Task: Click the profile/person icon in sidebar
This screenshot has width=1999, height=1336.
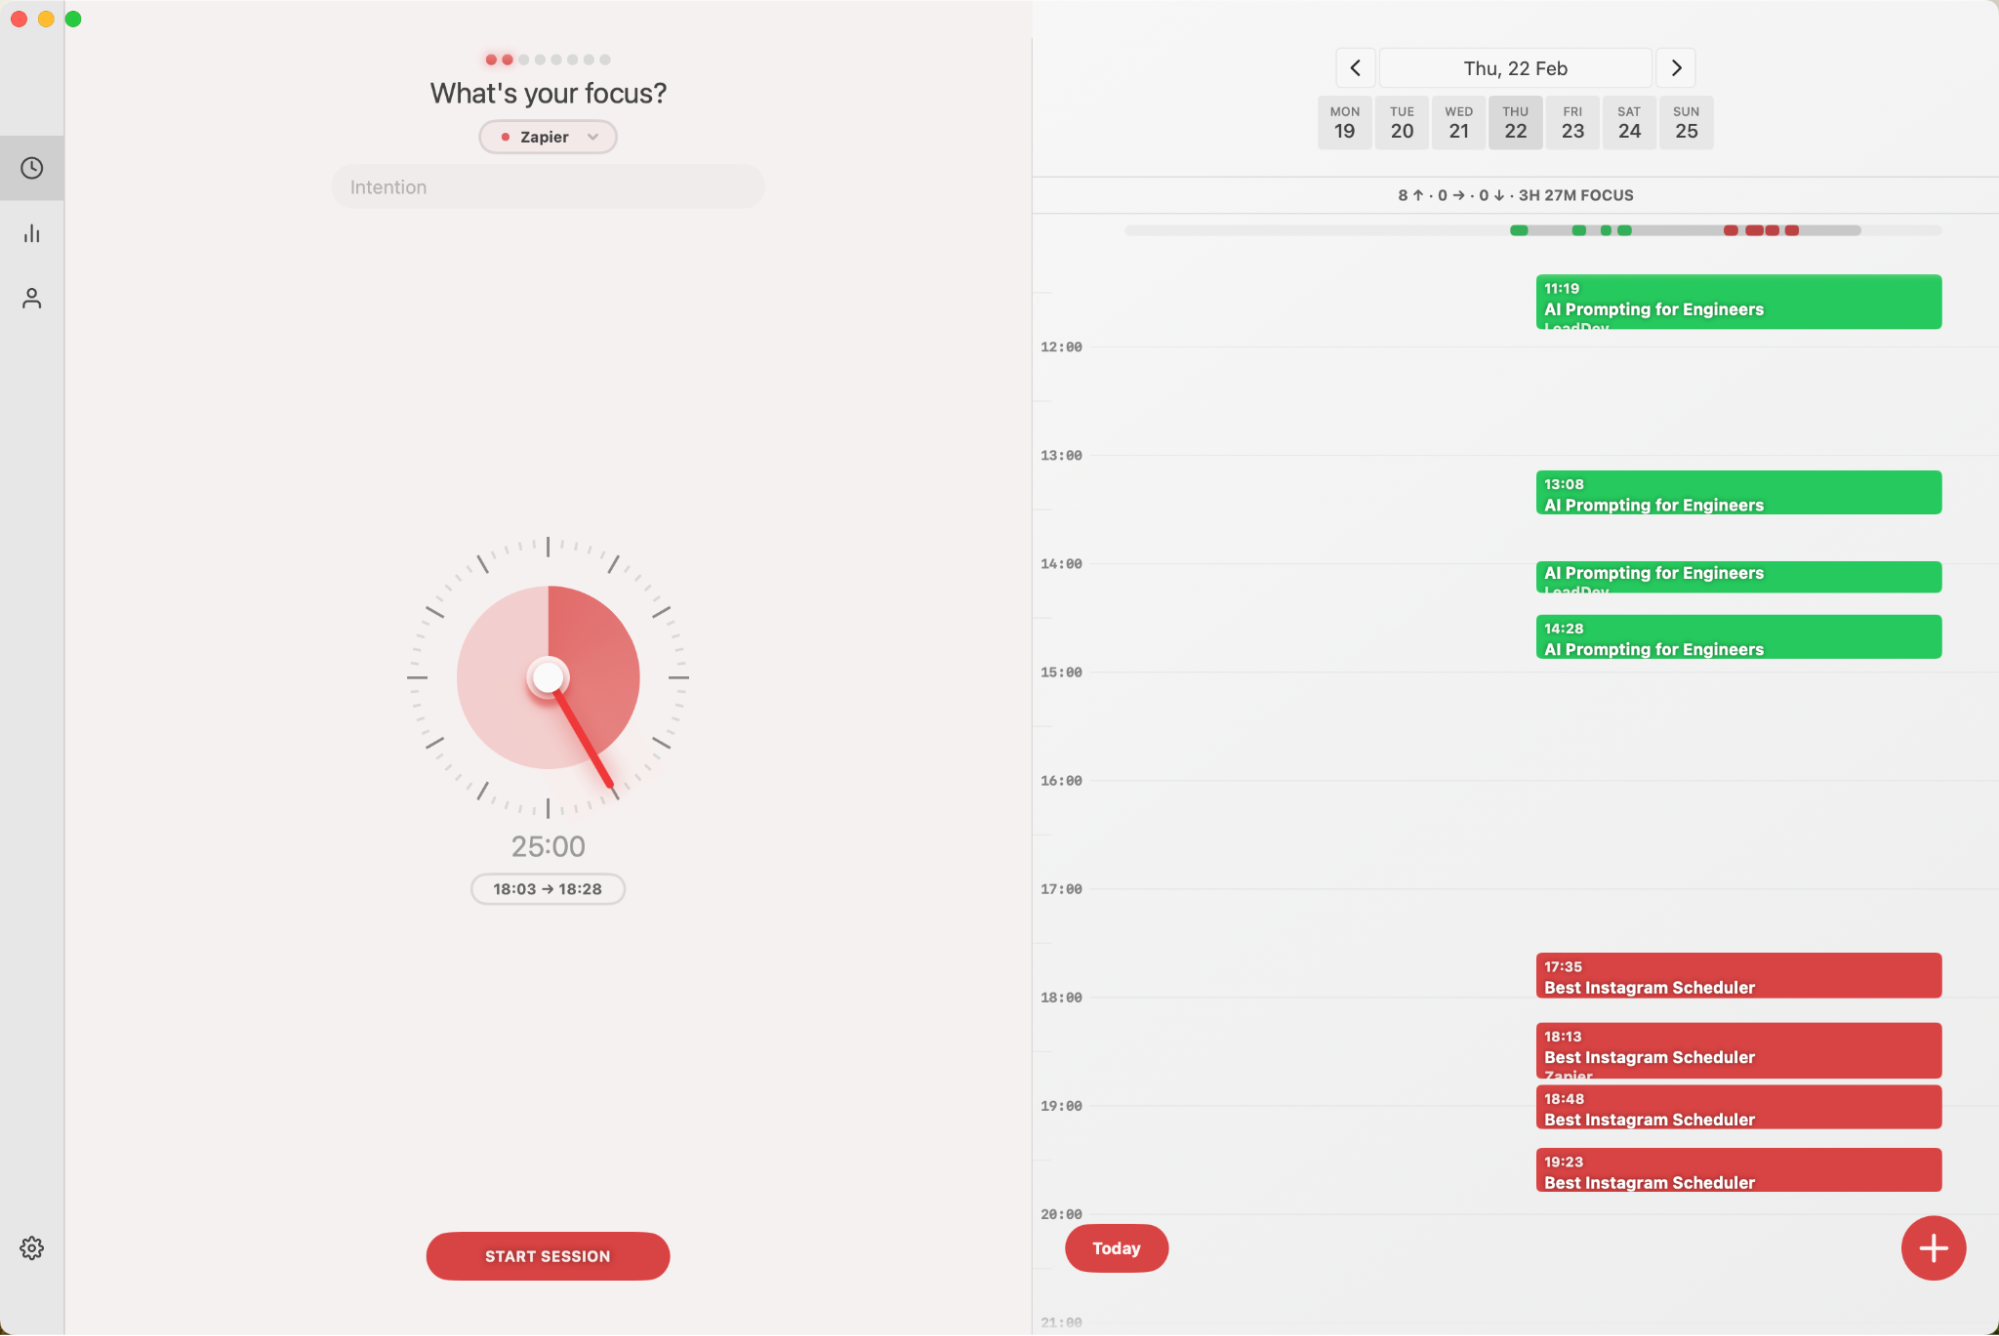Action: (x=33, y=298)
